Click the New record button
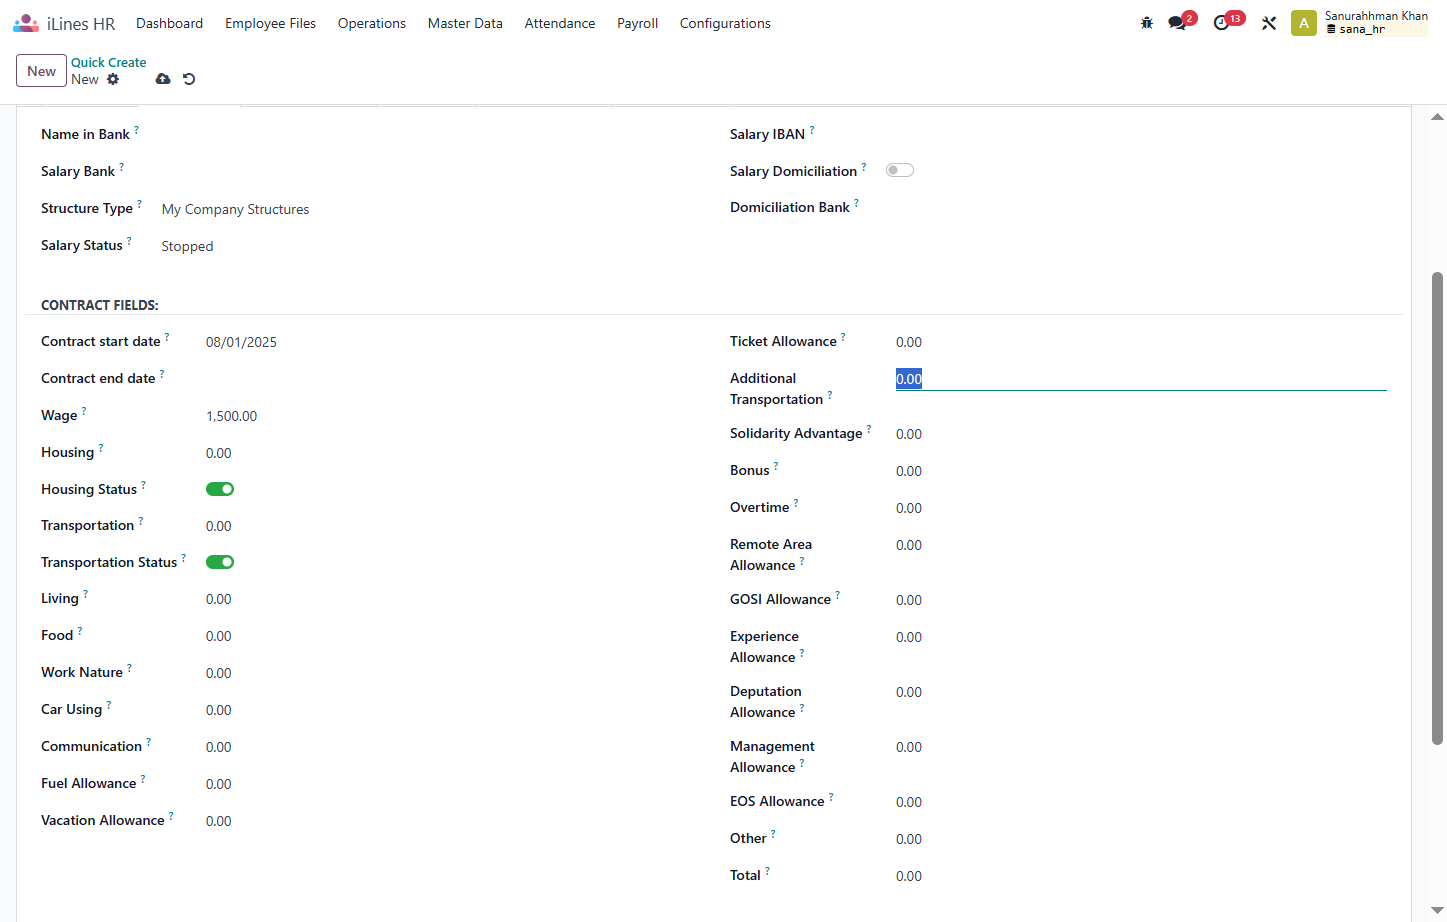Image resolution: width=1447 pixels, height=922 pixels. pyautogui.click(x=41, y=71)
